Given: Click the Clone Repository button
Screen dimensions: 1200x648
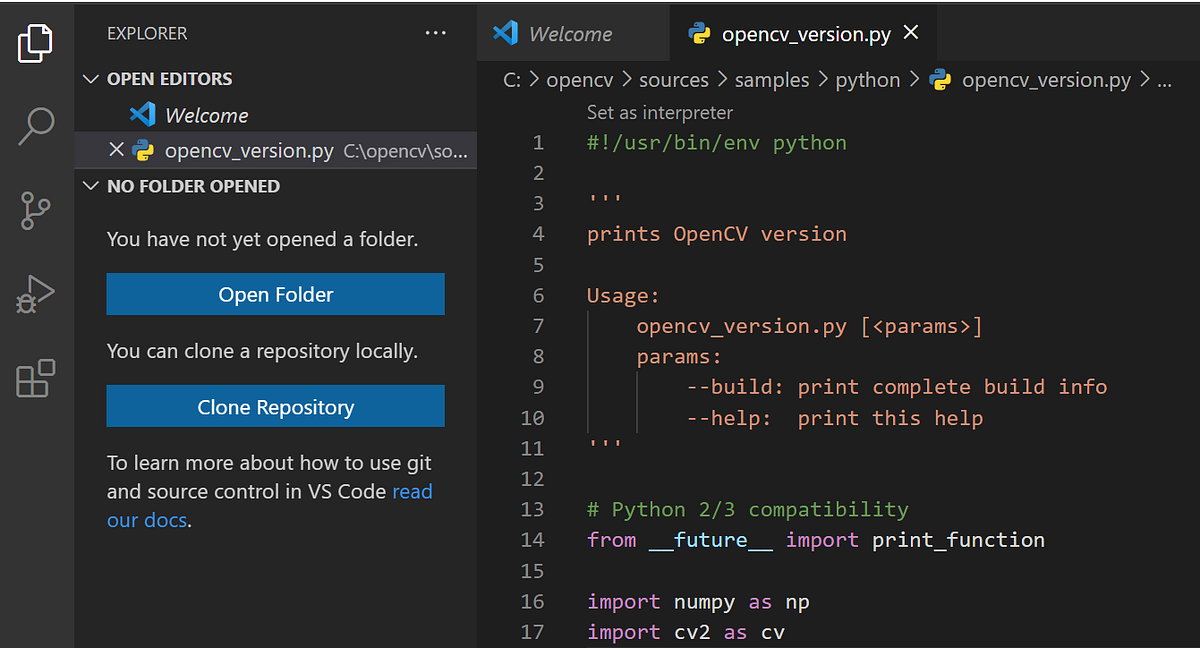Looking at the screenshot, I should pos(275,406).
